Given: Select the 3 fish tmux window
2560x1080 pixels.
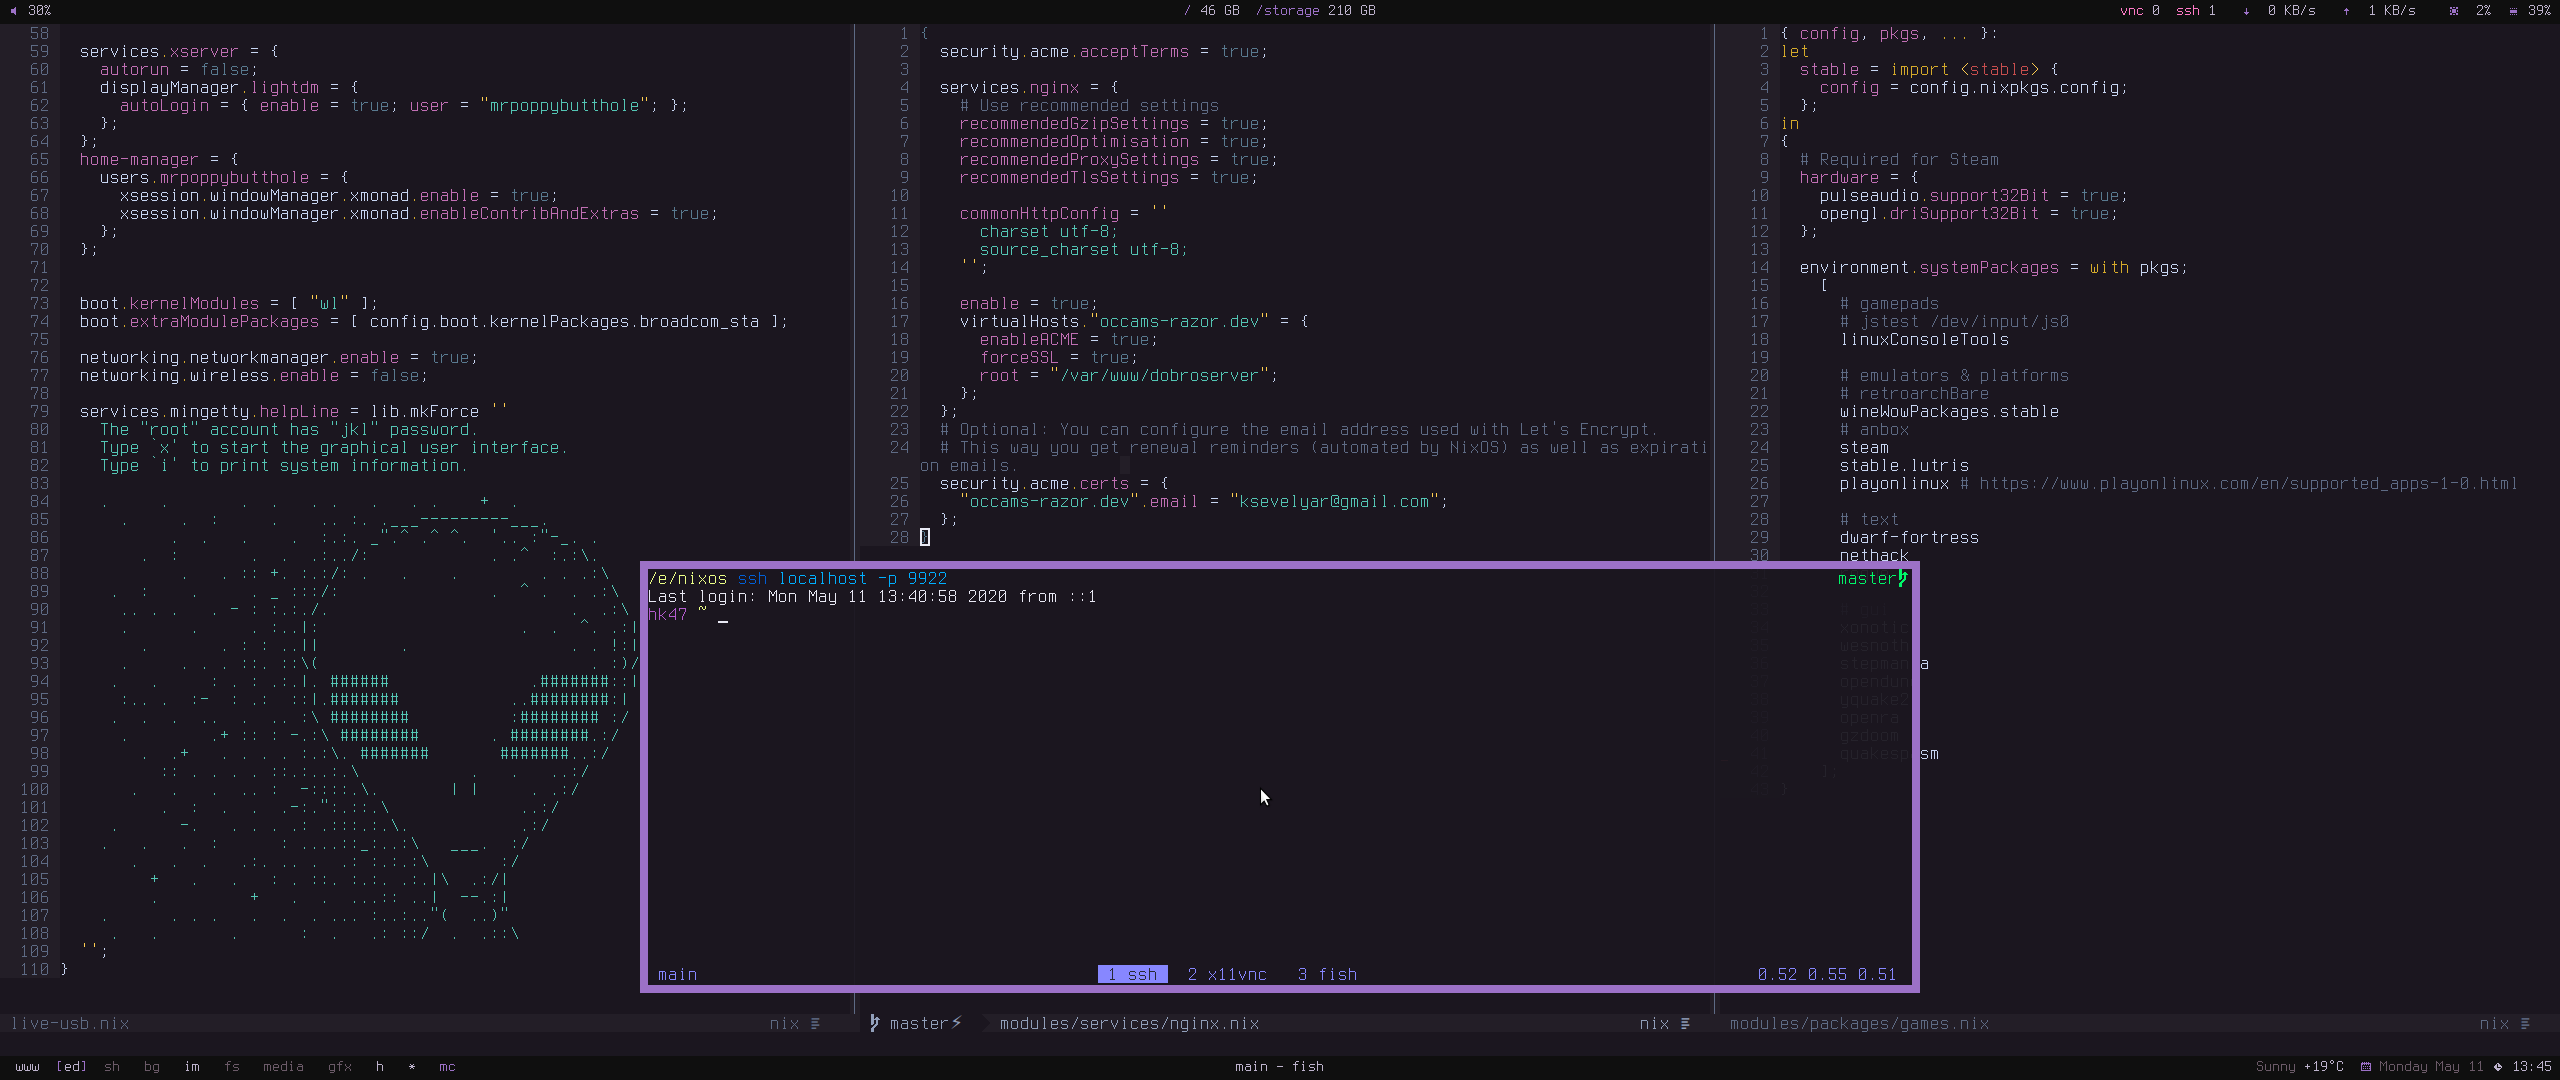Looking at the screenshot, I should point(1327,974).
